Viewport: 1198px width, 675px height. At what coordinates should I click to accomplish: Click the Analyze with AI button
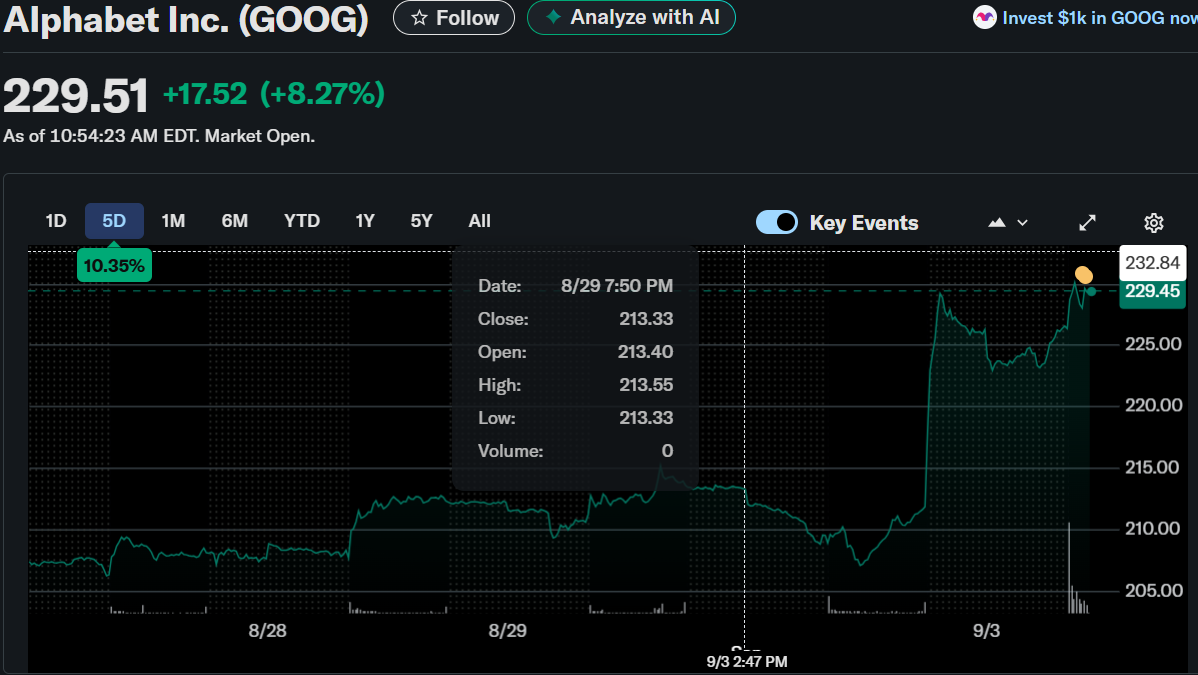pyautogui.click(x=631, y=18)
